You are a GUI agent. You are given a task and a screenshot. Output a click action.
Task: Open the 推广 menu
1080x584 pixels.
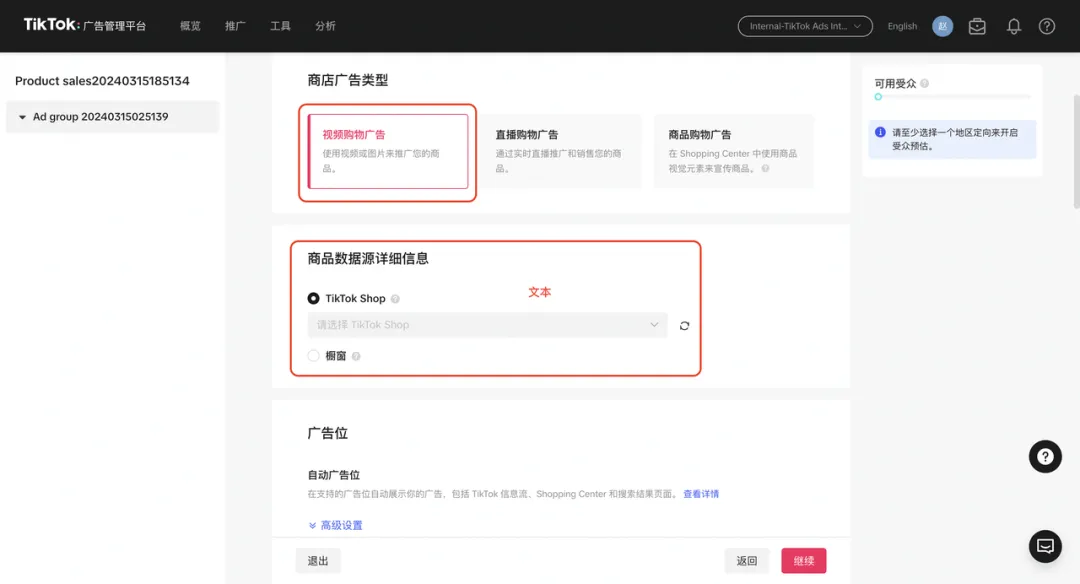235,26
